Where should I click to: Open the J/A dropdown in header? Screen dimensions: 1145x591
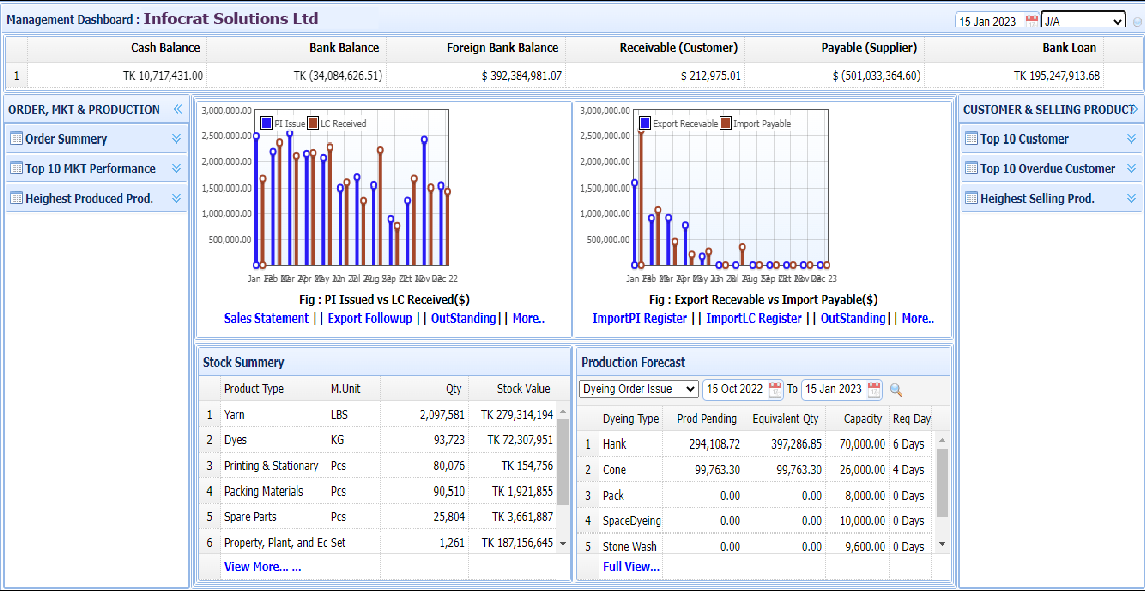[x=1083, y=21]
